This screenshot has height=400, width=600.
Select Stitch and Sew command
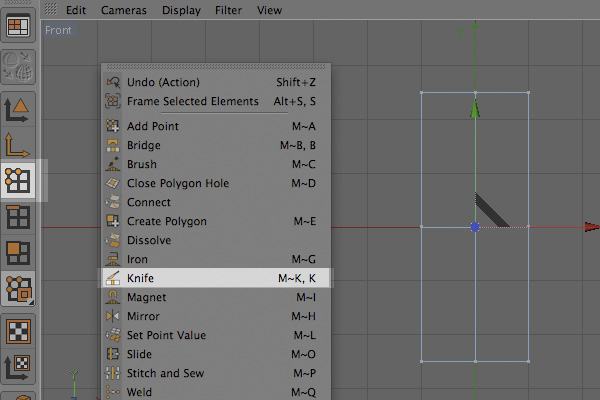pyautogui.click(x=217, y=373)
